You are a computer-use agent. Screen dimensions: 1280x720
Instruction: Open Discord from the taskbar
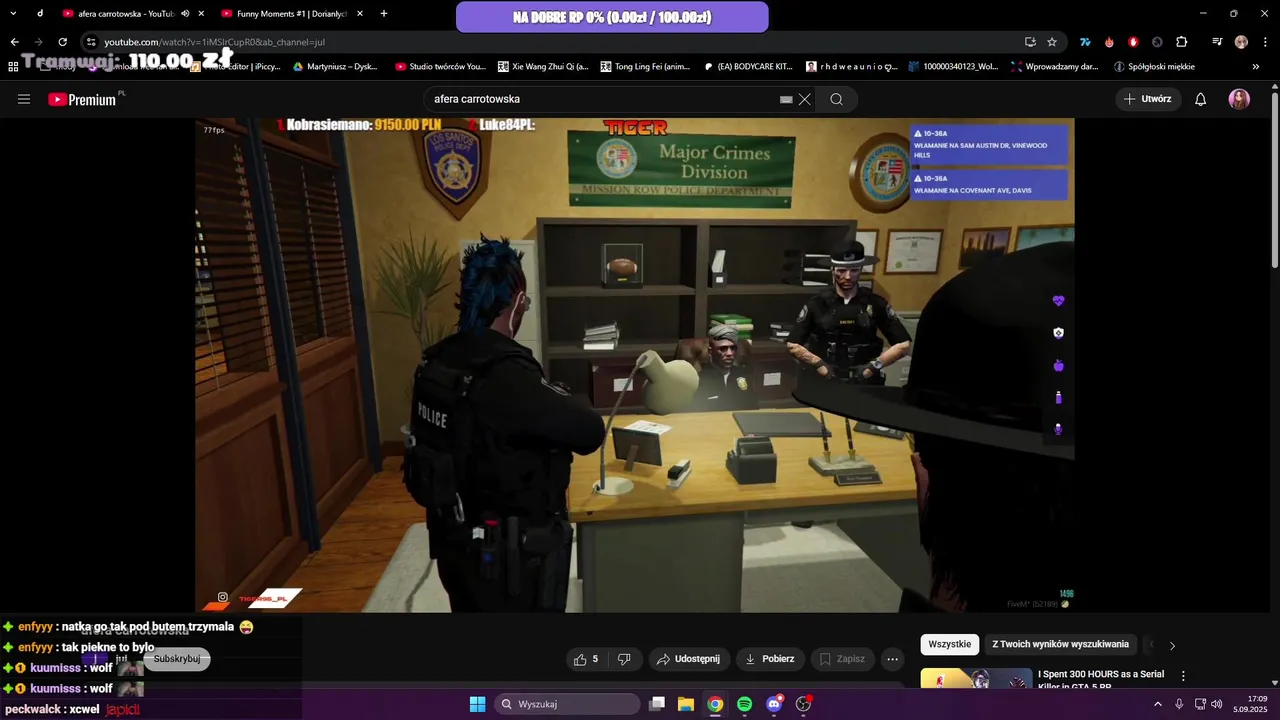[x=774, y=704]
